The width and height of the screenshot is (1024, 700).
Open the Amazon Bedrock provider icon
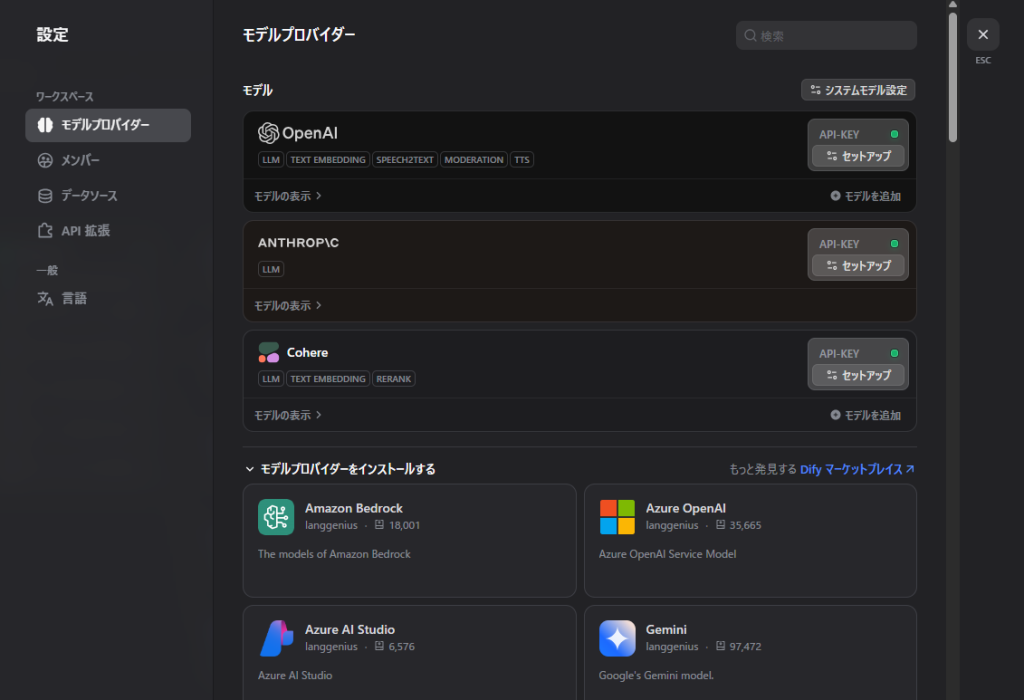(276, 517)
